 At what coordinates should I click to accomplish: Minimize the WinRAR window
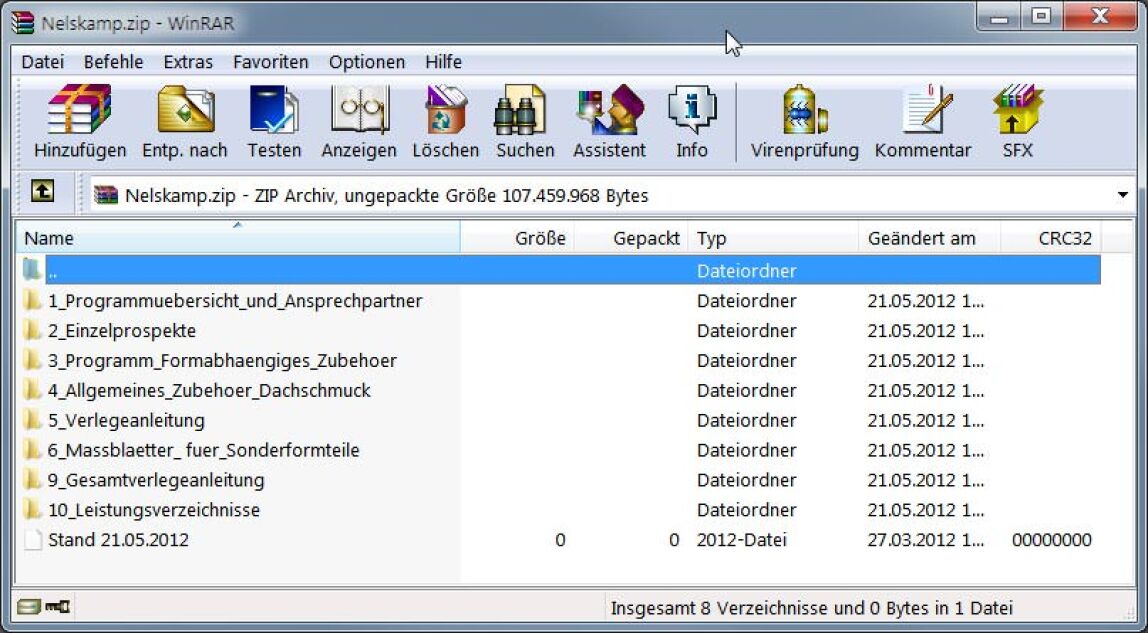tap(1000, 16)
